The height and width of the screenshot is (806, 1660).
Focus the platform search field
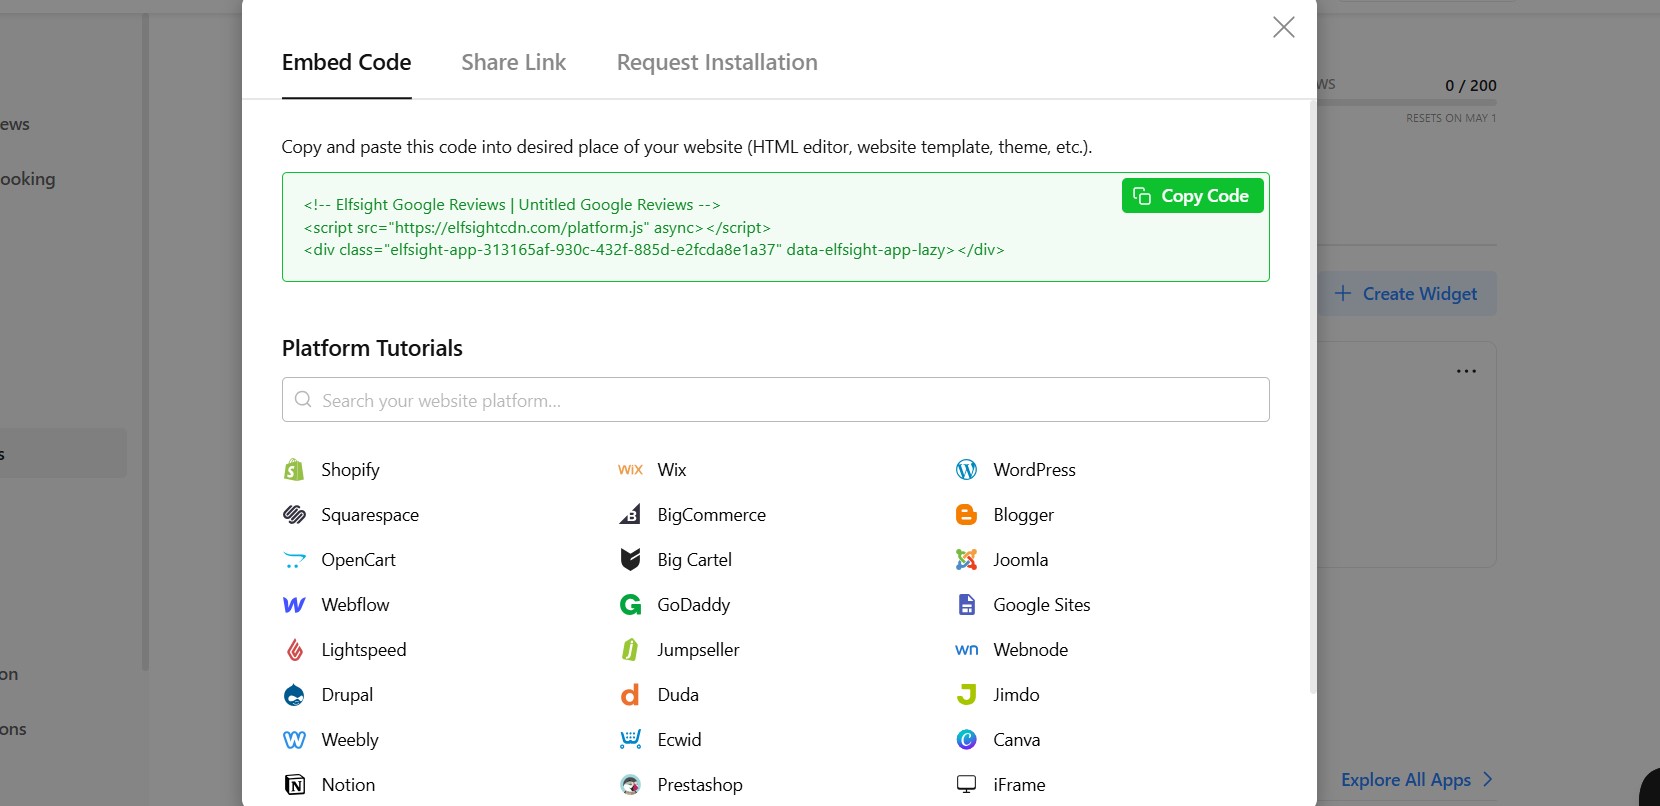[775, 400]
